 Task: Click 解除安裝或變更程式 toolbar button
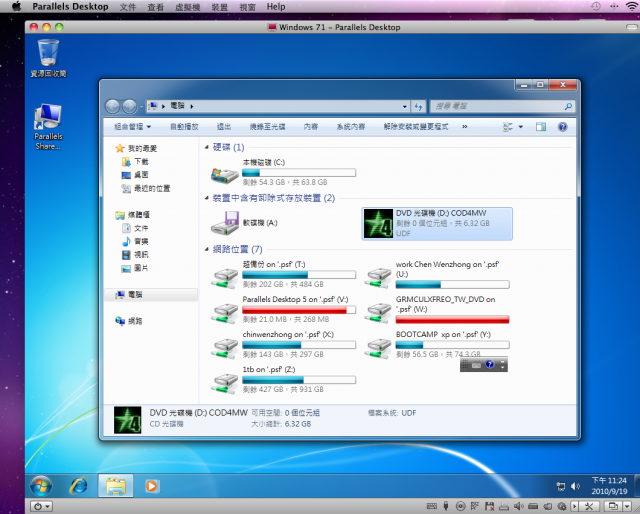(416, 127)
